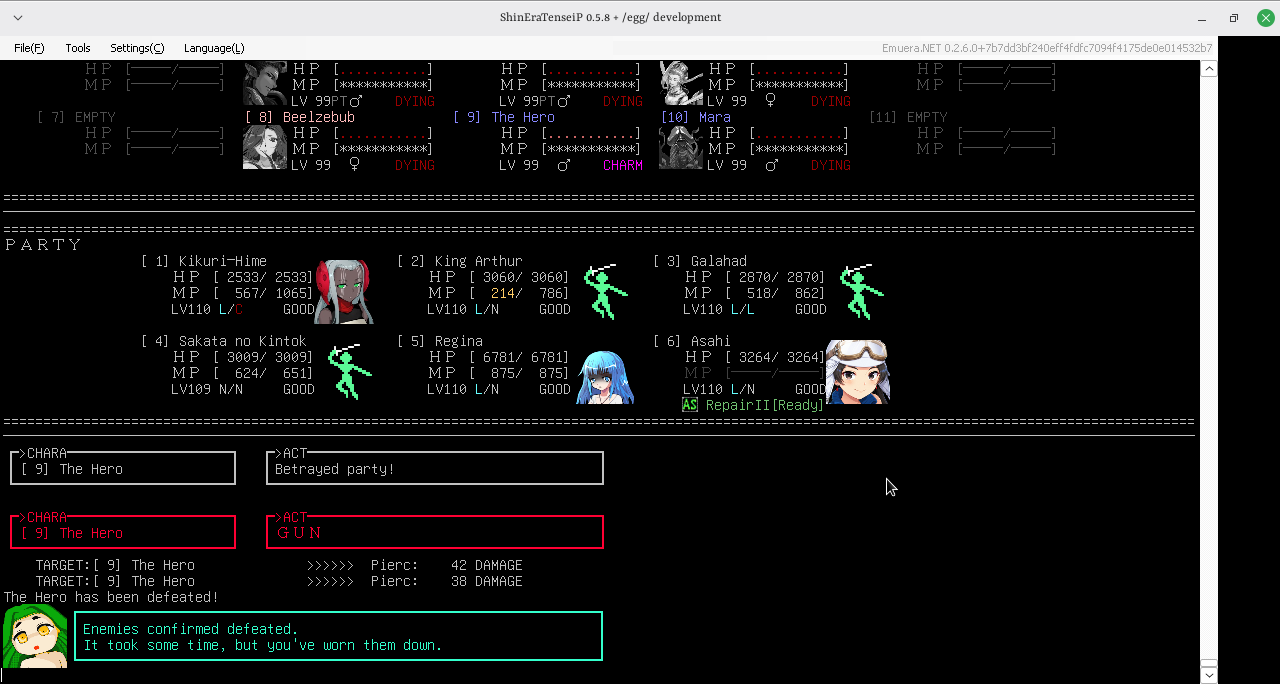1280x684 pixels.
Task: Click the PARTY section header
Action: [x=43, y=245]
